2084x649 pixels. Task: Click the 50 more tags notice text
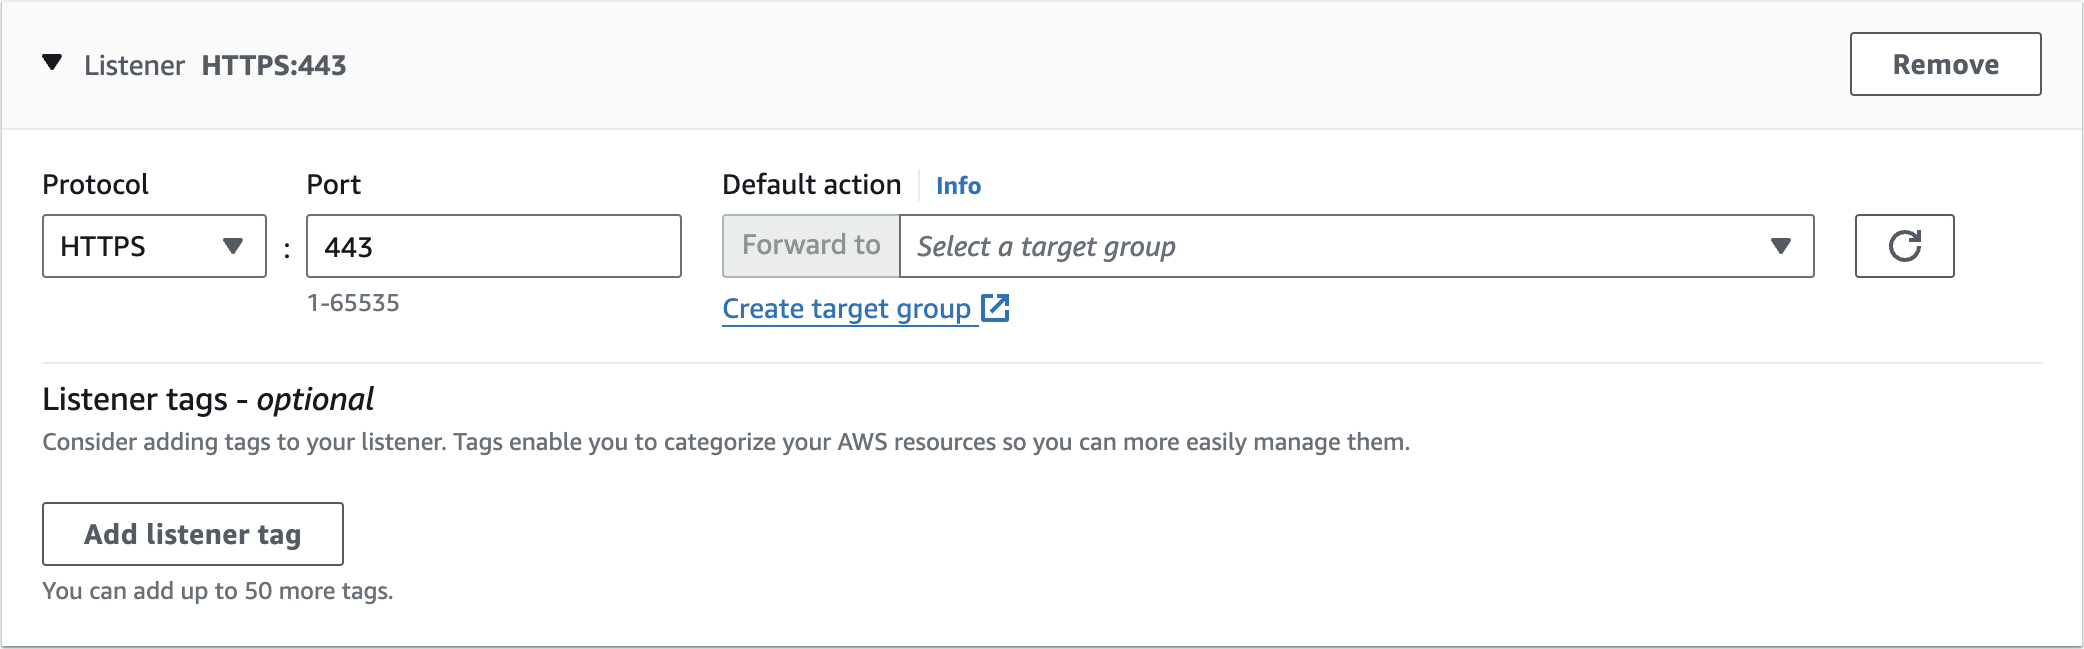pyautogui.click(x=217, y=591)
